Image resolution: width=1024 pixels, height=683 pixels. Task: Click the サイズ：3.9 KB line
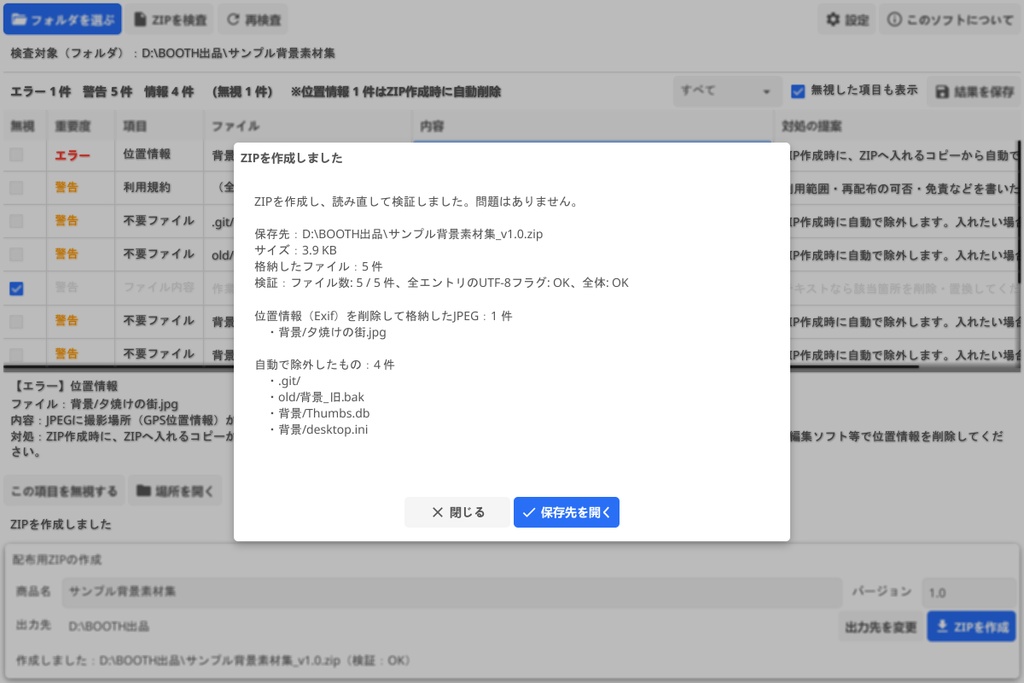[x=295, y=250]
